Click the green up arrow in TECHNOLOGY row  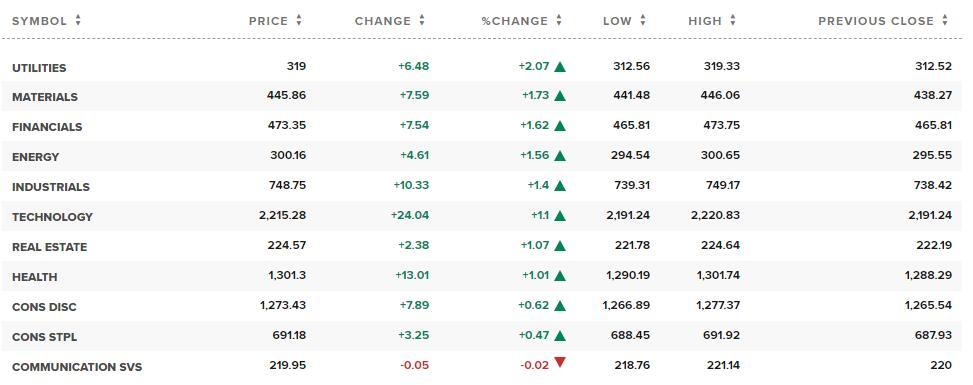coord(560,216)
